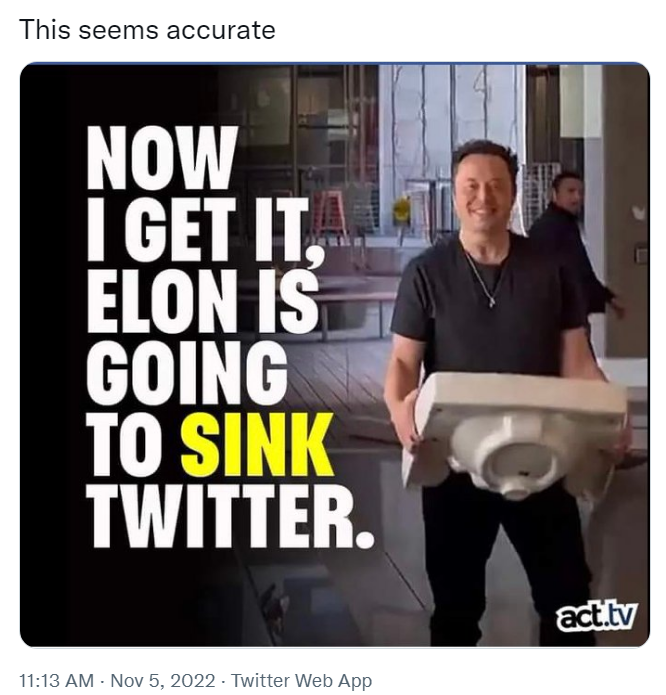Click the black area left of the caption
The height and width of the screenshot is (695, 666).
(50, 350)
